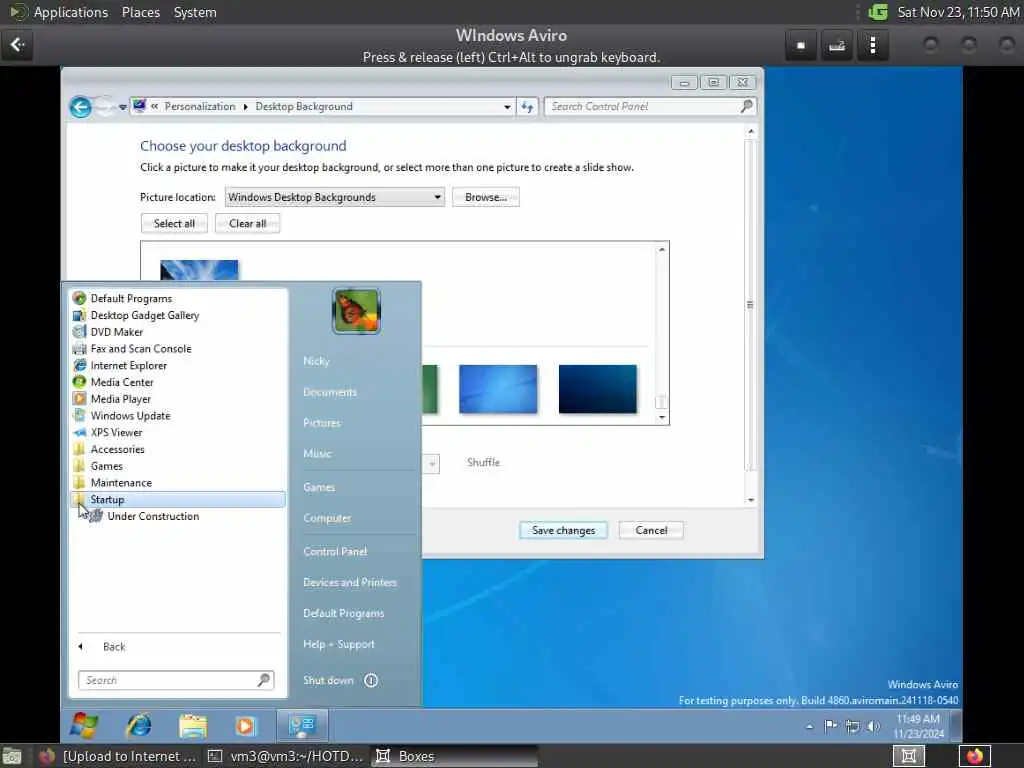Open Pictures from the Start menu
1024x768 pixels.
pos(322,423)
